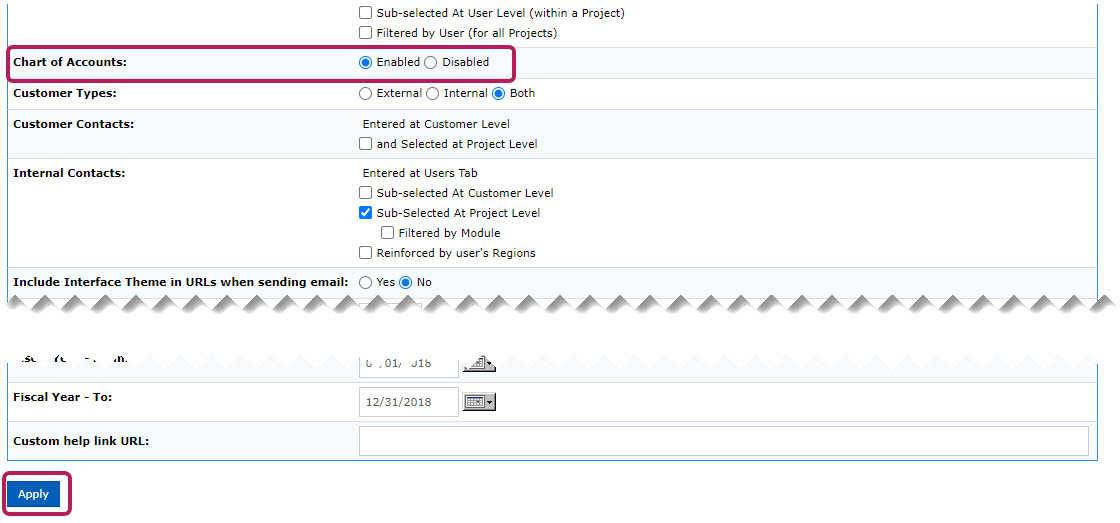Screen dimensions: 1120x523
Task: Choose External customer type
Action: (x=366, y=93)
